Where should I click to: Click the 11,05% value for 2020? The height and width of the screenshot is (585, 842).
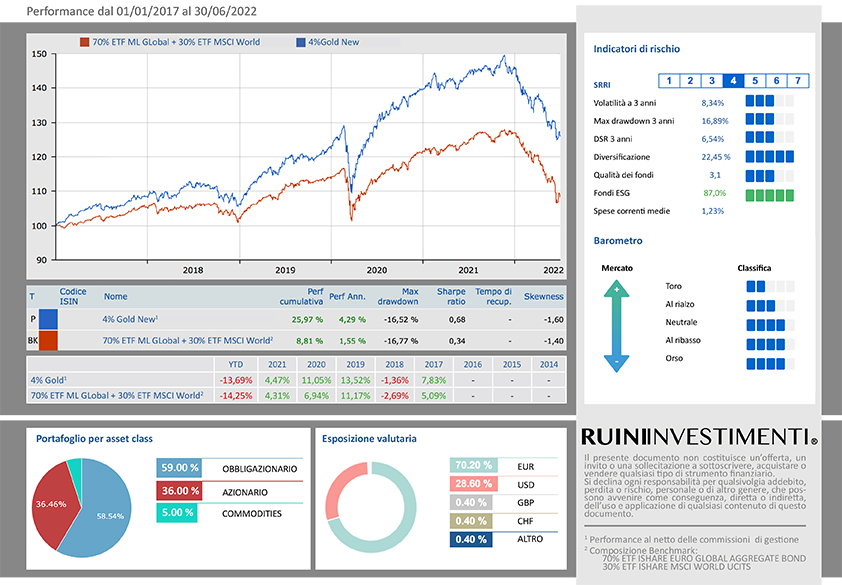tap(316, 380)
